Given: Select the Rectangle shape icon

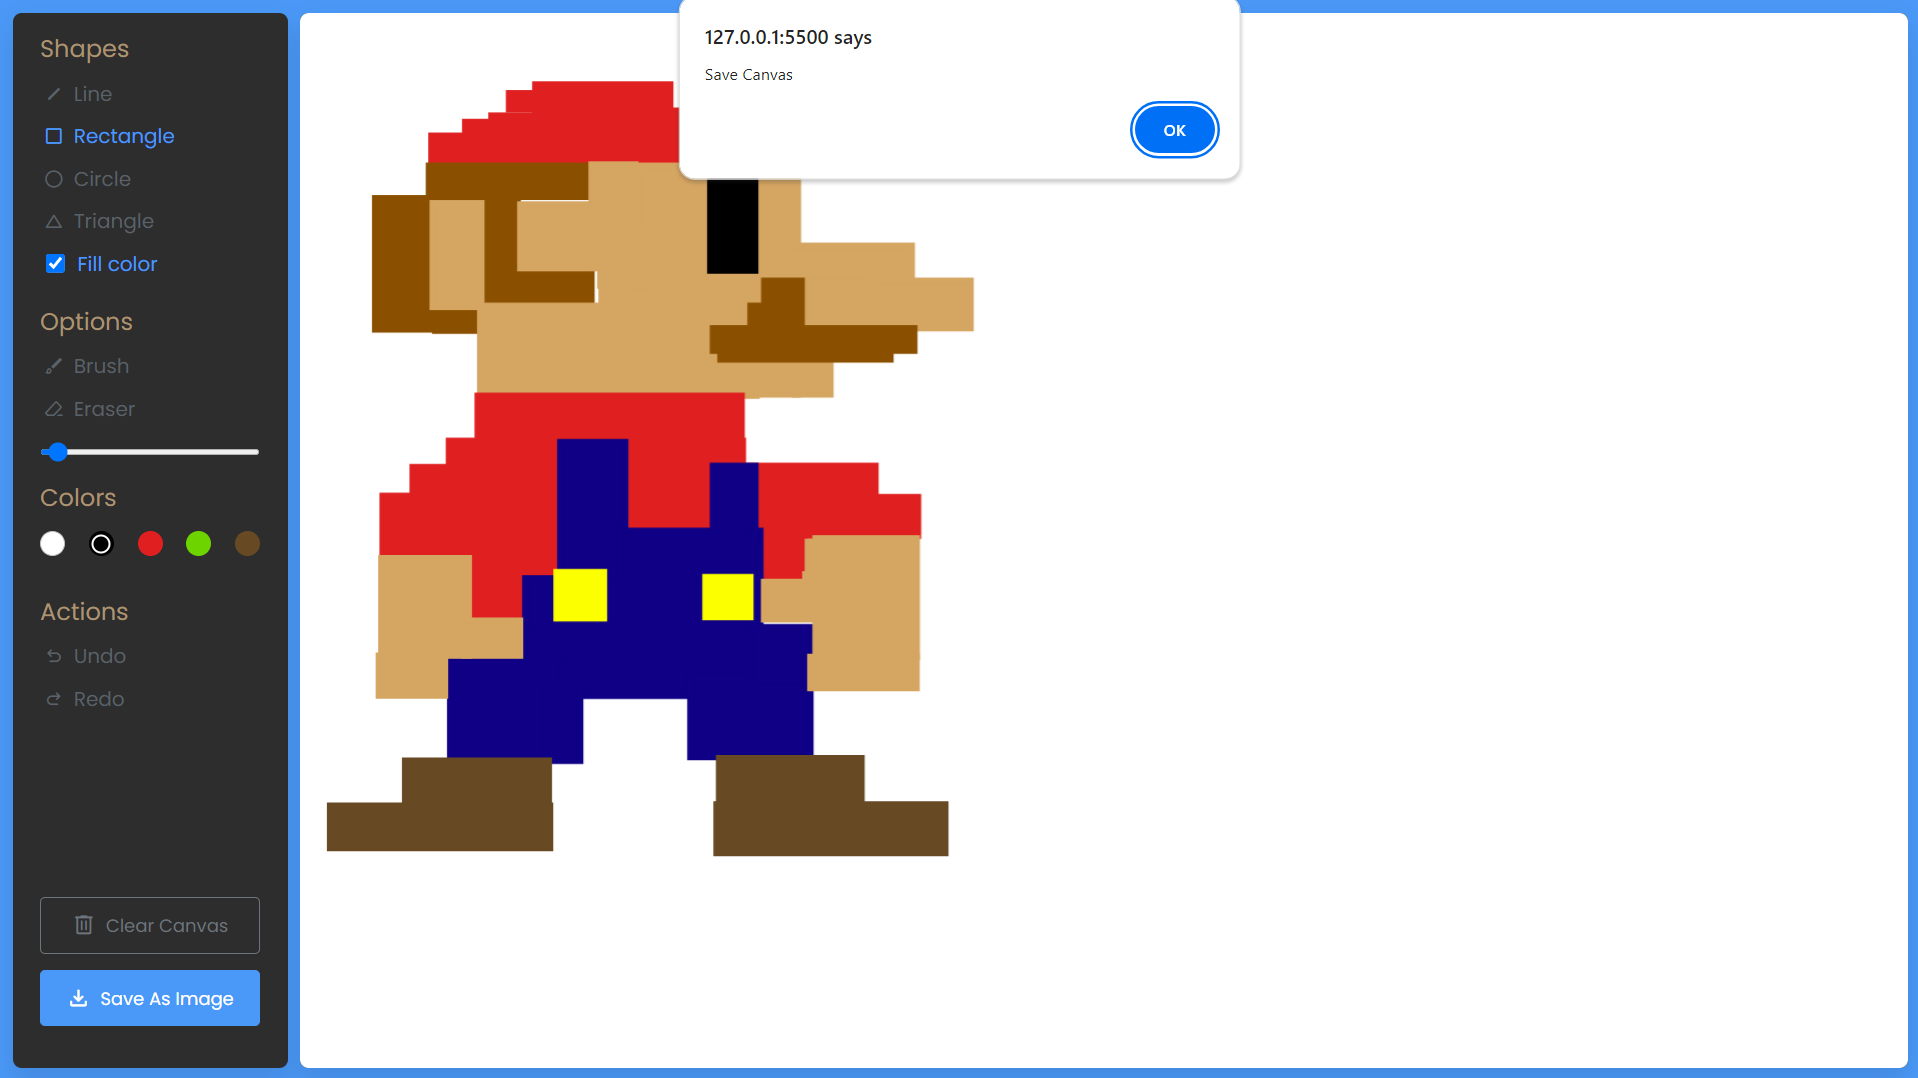Looking at the screenshot, I should (54, 136).
